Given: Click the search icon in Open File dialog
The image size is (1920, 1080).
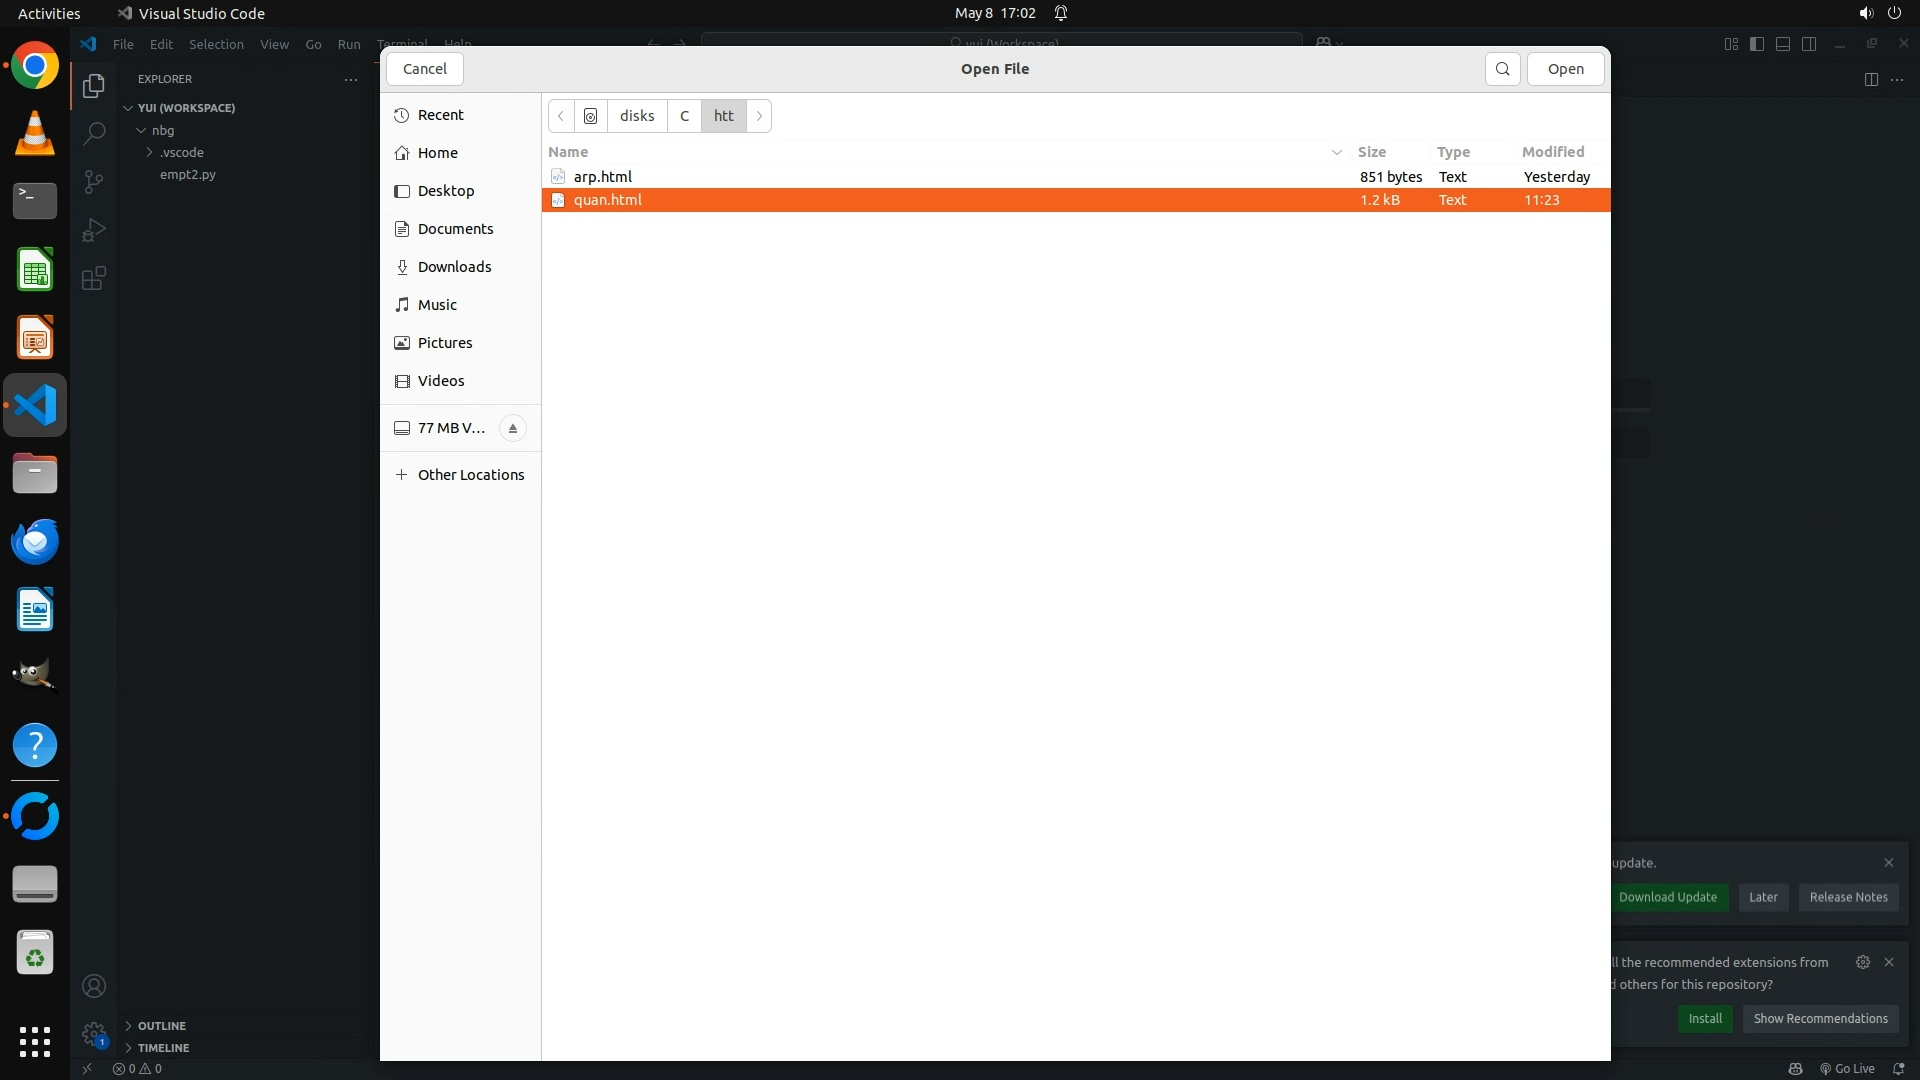Looking at the screenshot, I should pos(1502,69).
